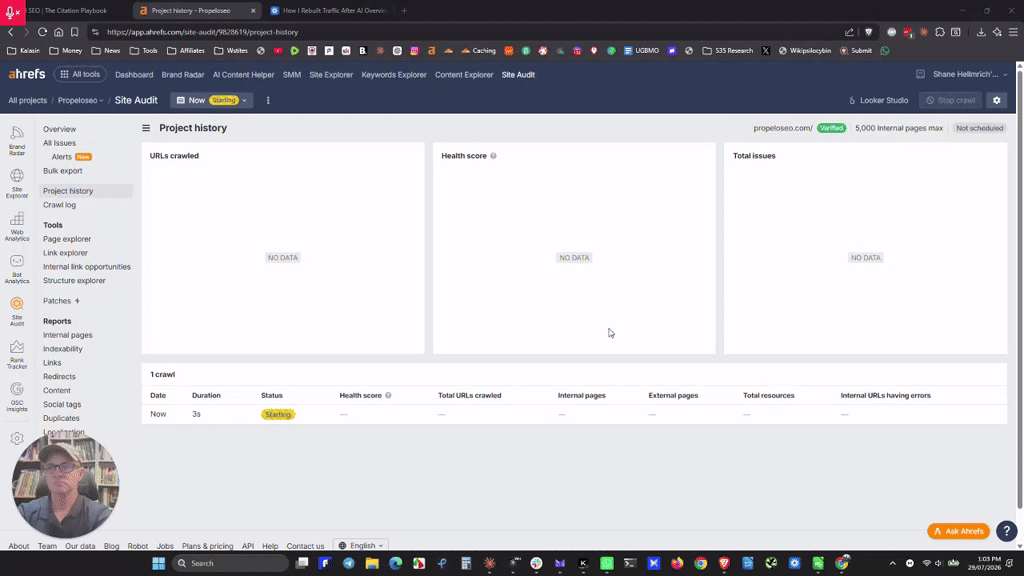The image size is (1024, 576).
Task: Open the Windows Start menu
Action: (x=159, y=563)
